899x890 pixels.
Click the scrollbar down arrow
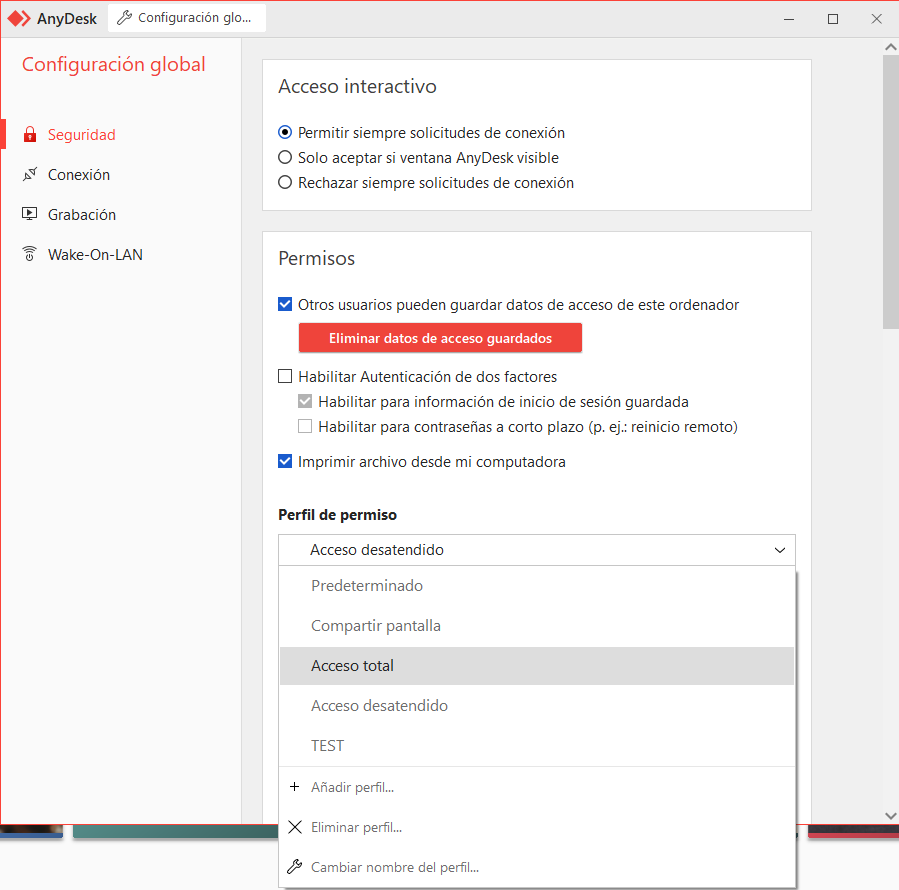click(890, 815)
